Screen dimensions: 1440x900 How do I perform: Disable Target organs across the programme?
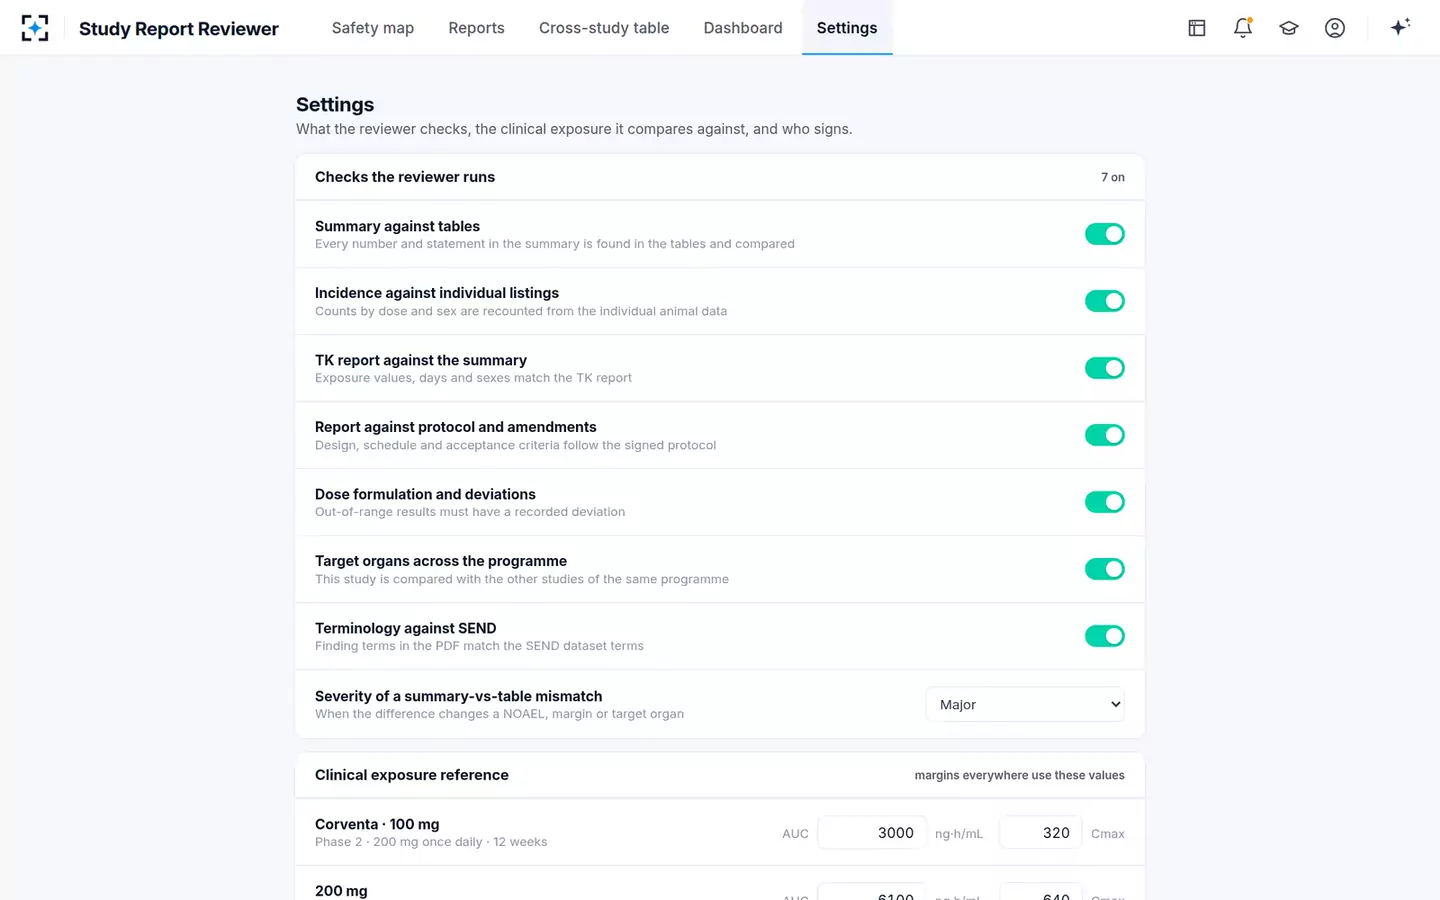point(1105,569)
